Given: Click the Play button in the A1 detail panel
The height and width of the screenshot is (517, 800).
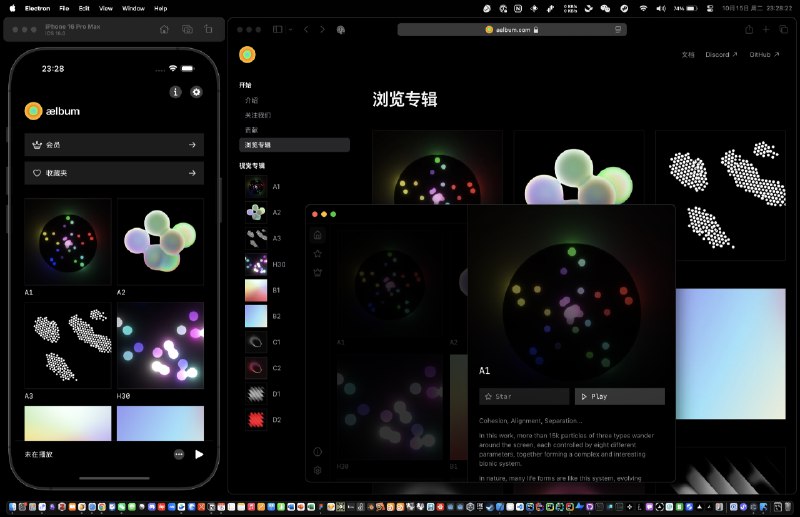Looking at the screenshot, I should coord(620,397).
